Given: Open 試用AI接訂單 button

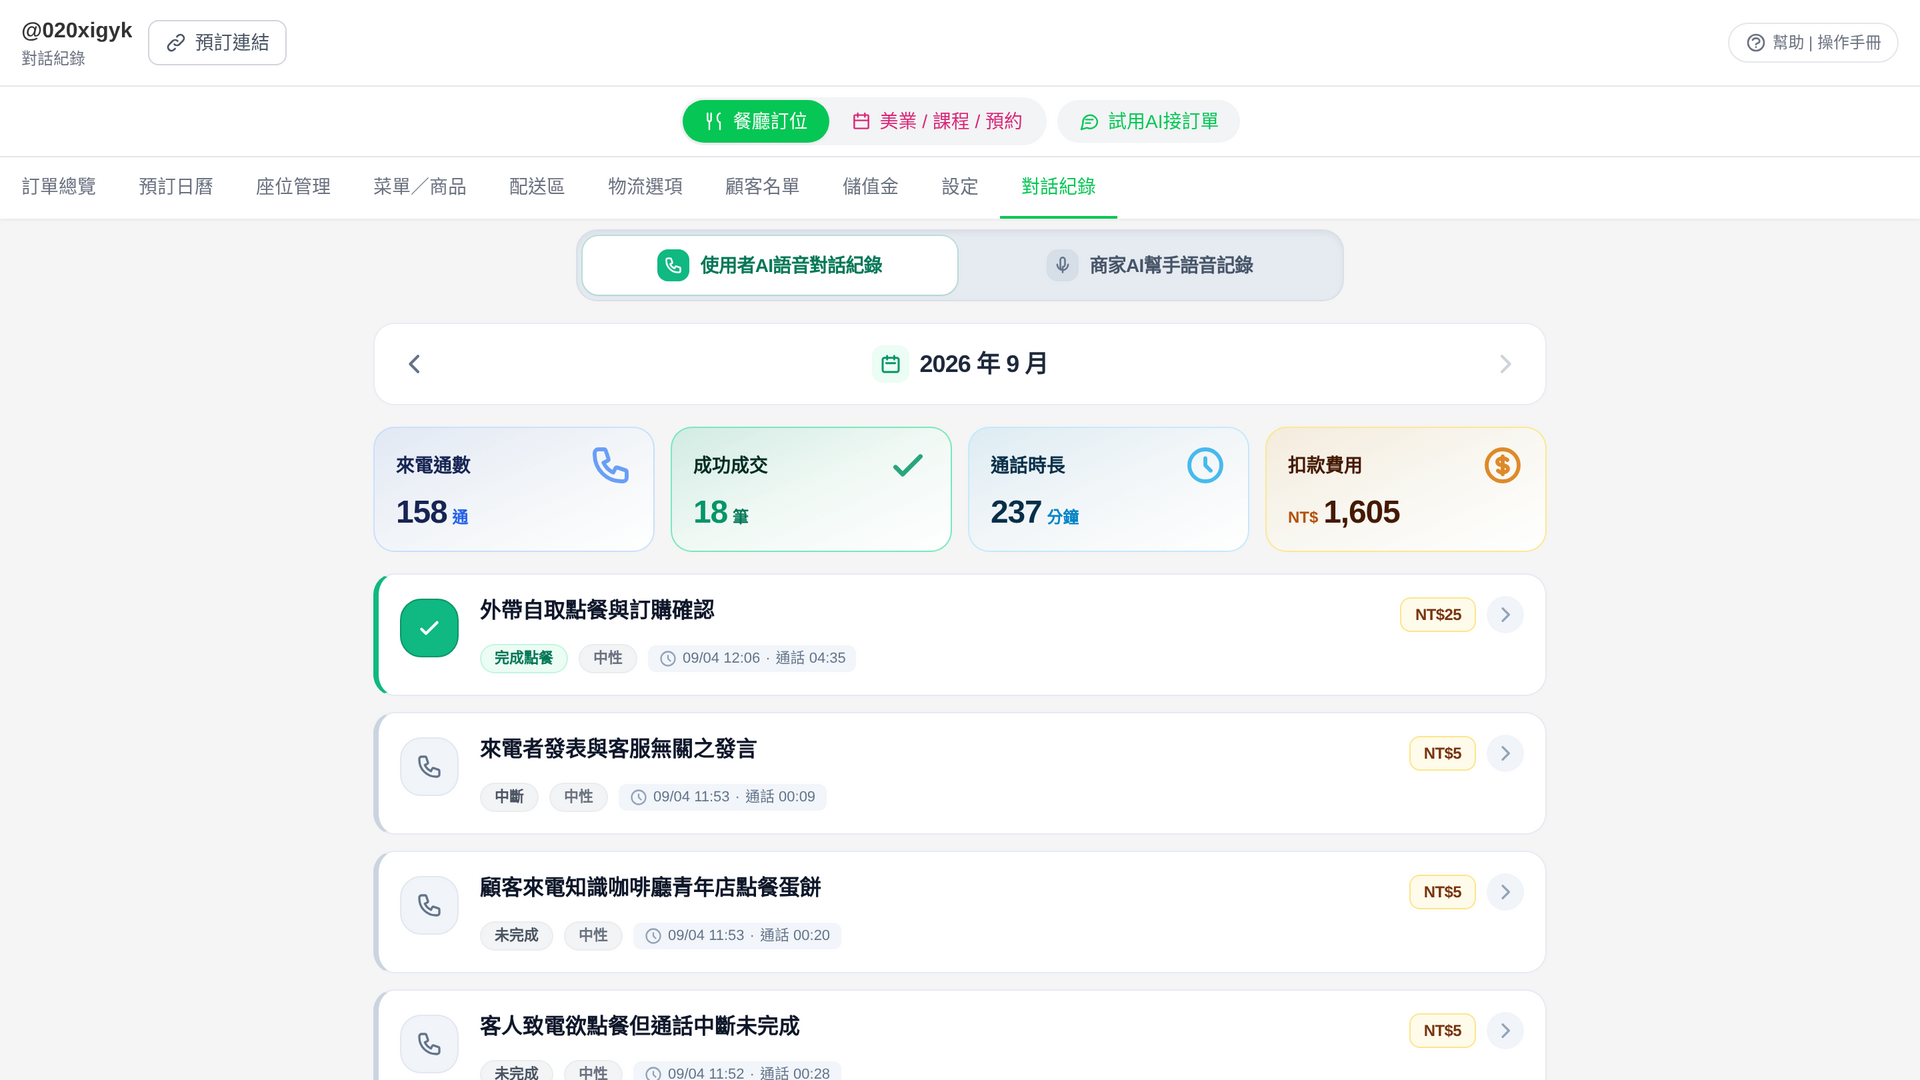Looking at the screenshot, I should [1148, 121].
